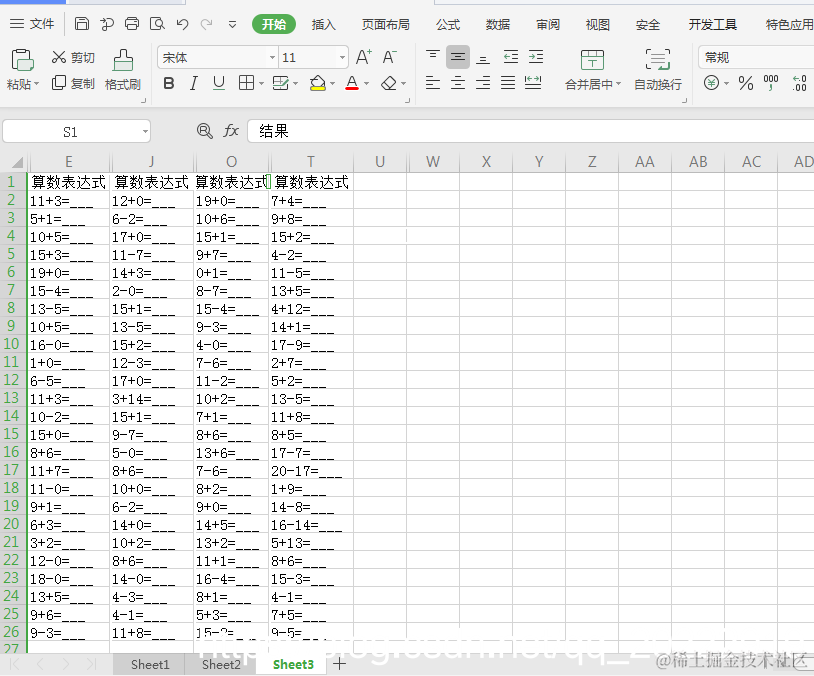Click the fx insert function icon
Image resolution: width=814 pixels, height=676 pixels.
pyautogui.click(x=231, y=131)
